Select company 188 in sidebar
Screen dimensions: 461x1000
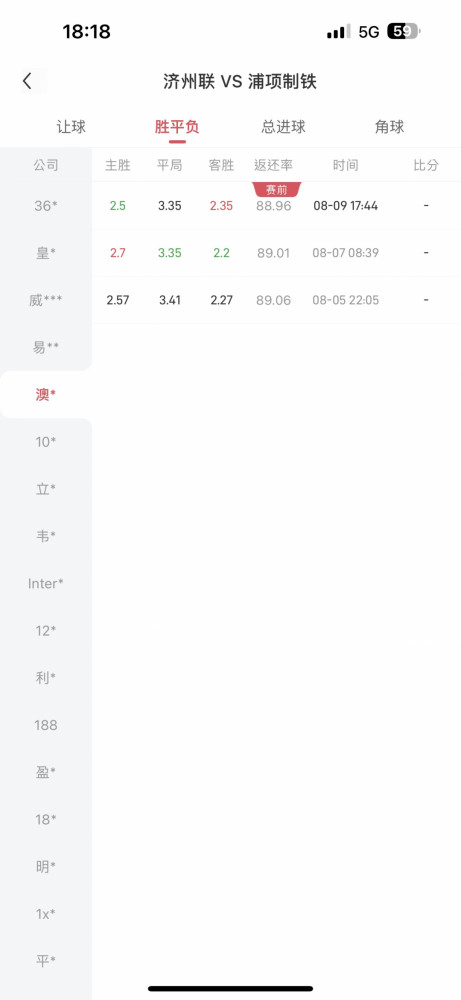click(x=46, y=725)
